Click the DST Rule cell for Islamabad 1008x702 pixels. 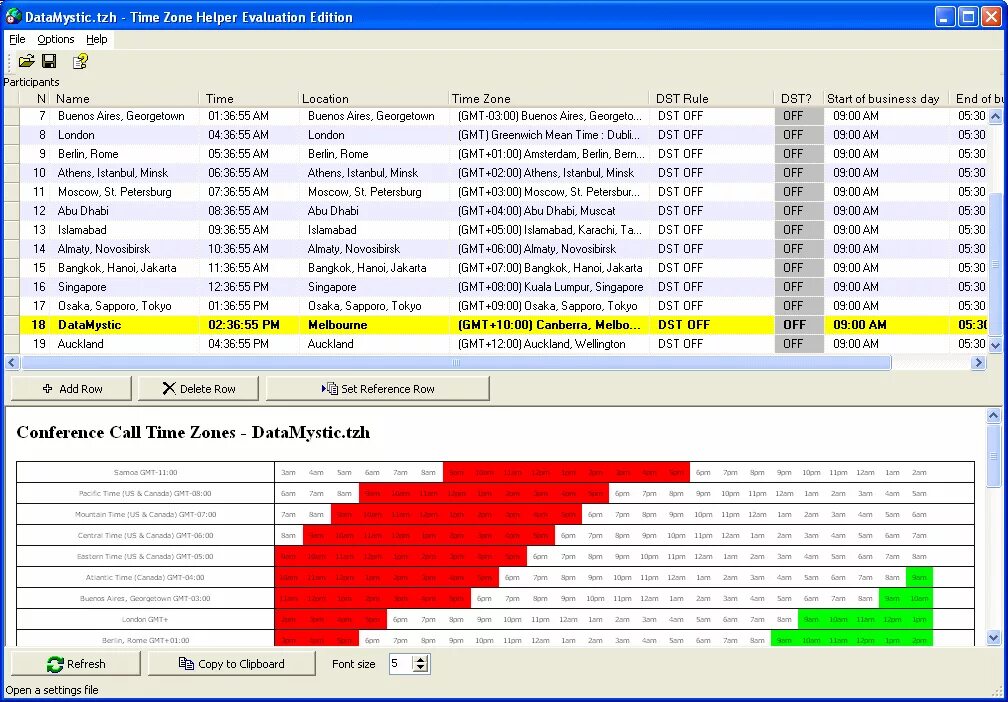[x=712, y=230]
